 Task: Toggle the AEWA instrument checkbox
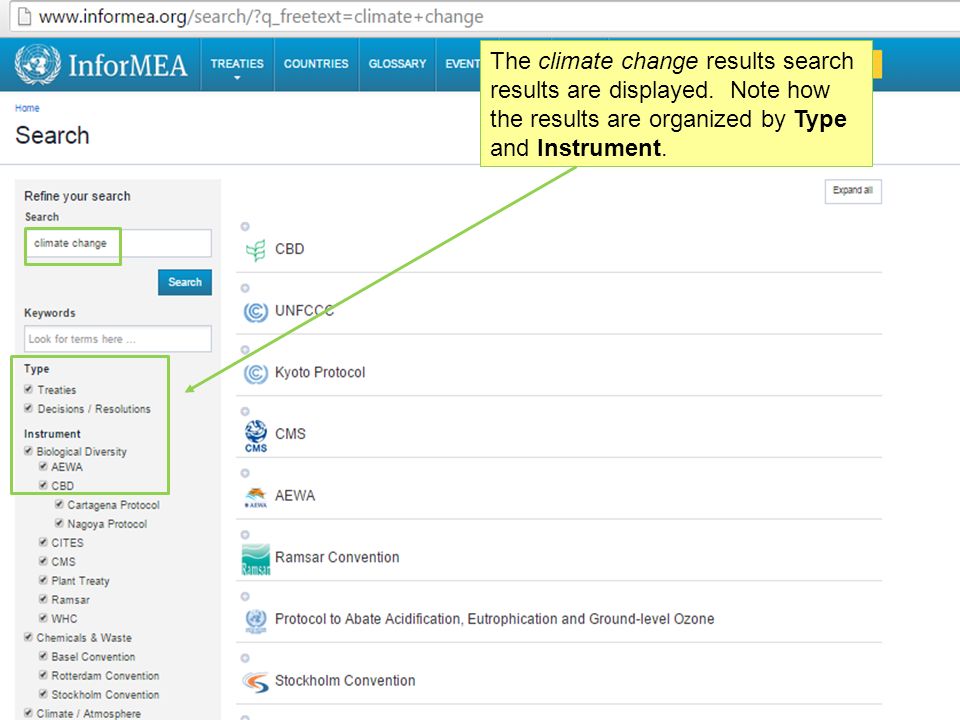43,466
